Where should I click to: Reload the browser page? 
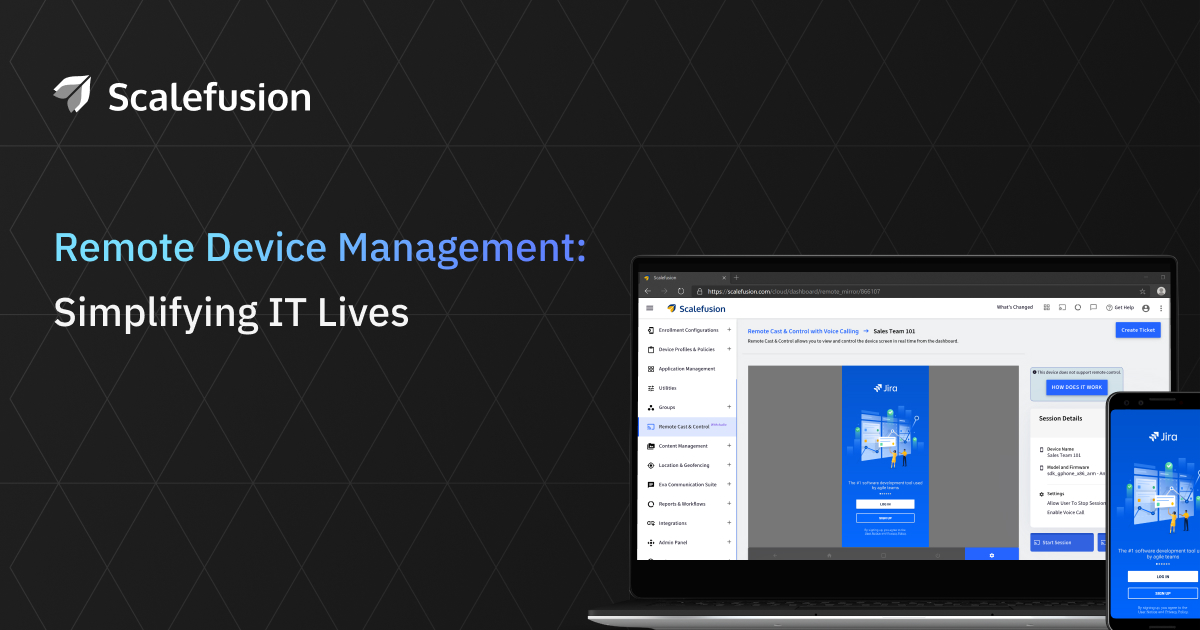point(680,291)
